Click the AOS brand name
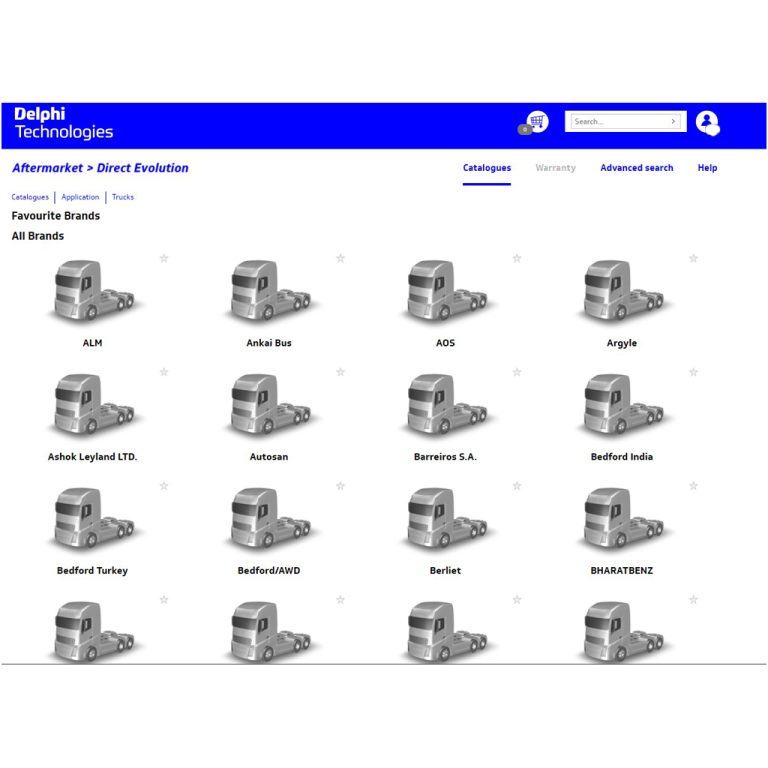The width and height of the screenshot is (768, 768). click(x=445, y=343)
